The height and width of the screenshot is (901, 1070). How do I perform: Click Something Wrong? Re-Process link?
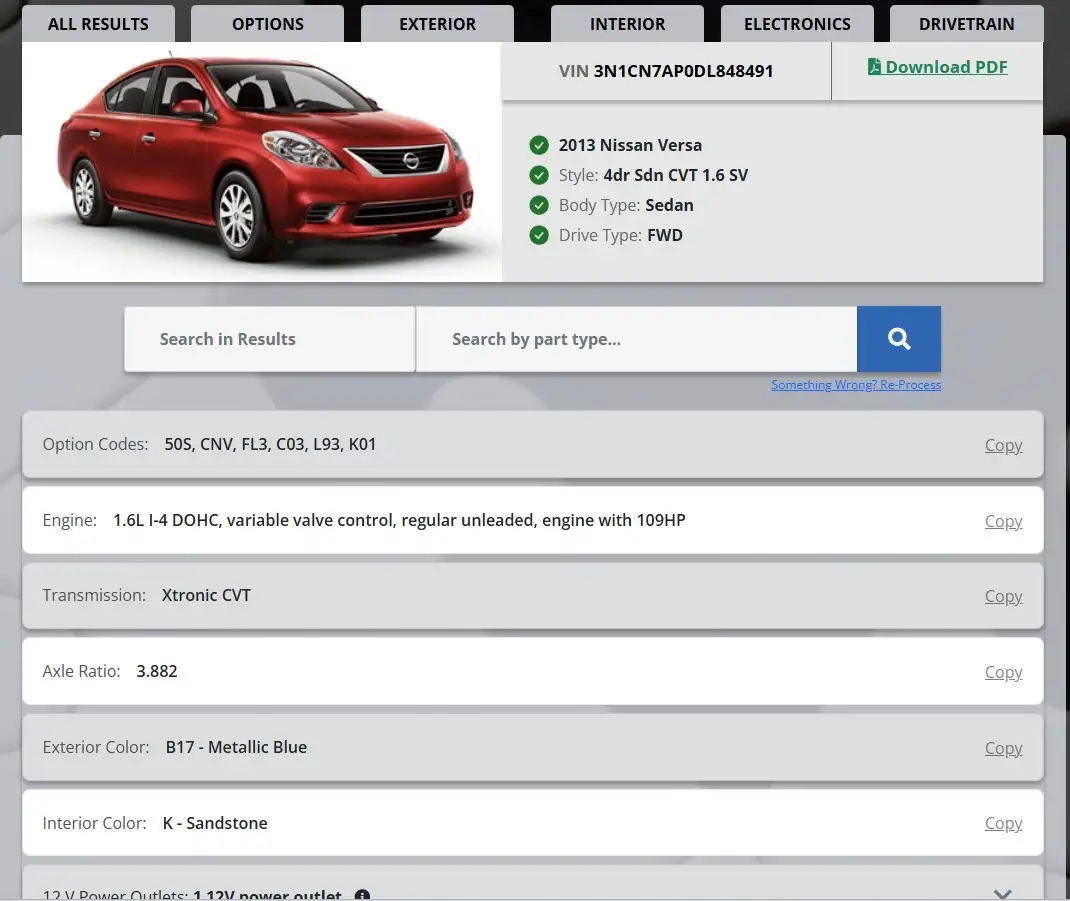click(x=856, y=384)
